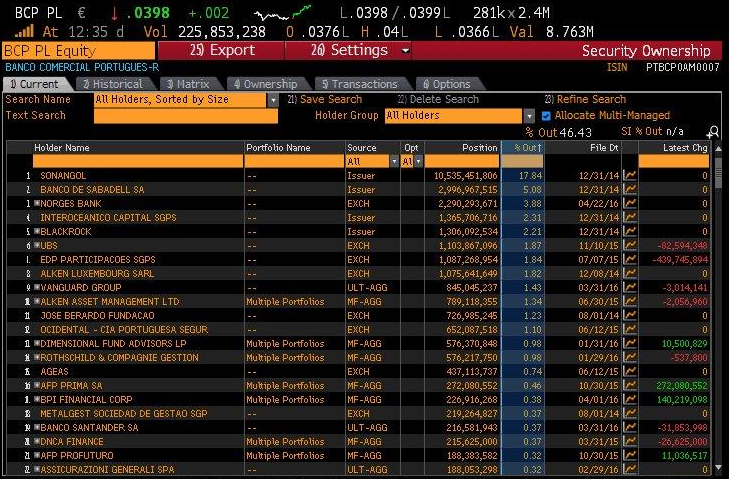Expand the VANGUARD GROUP holder row
Viewport: 729px width, 479px height.
[x=37, y=287]
